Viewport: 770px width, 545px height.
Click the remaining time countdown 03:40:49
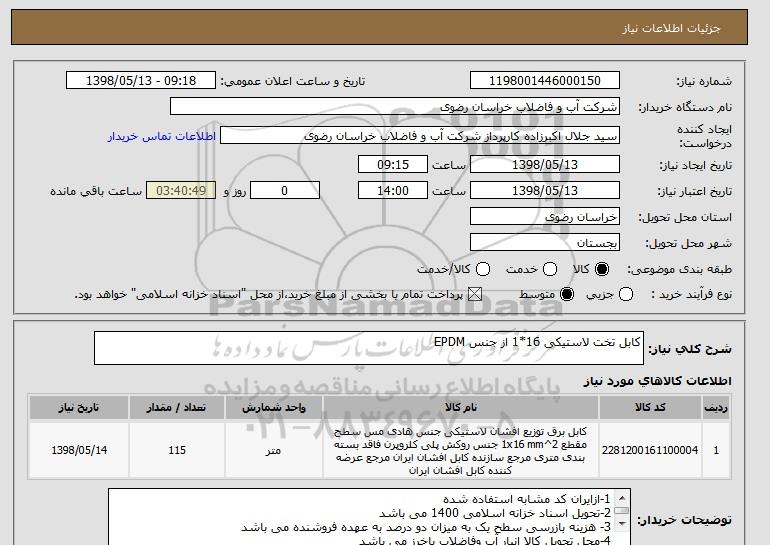click(x=181, y=191)
